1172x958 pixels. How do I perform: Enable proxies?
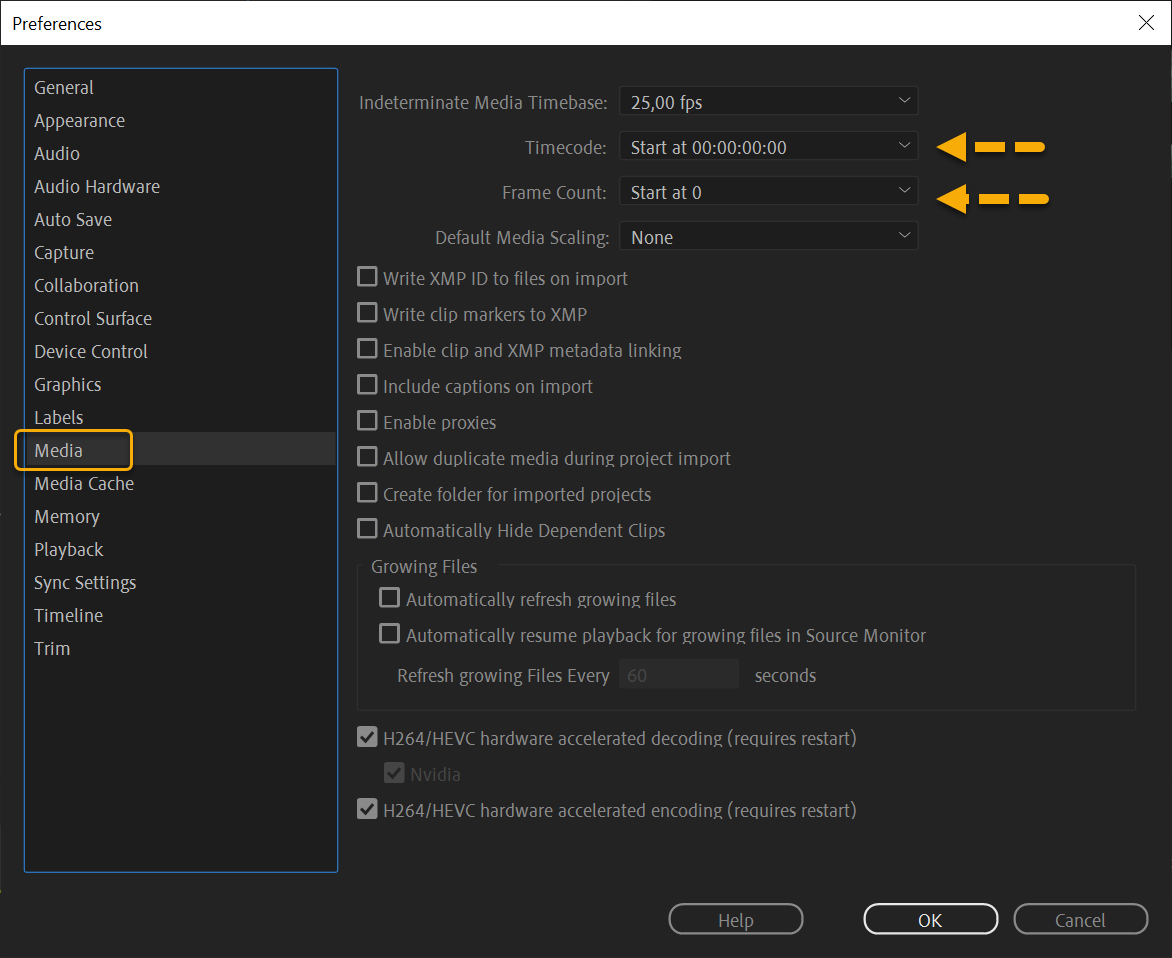367,422
